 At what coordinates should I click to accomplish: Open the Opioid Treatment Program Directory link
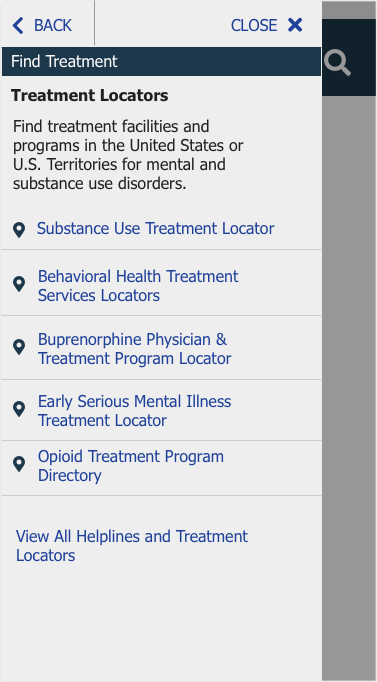click(130, 466)
